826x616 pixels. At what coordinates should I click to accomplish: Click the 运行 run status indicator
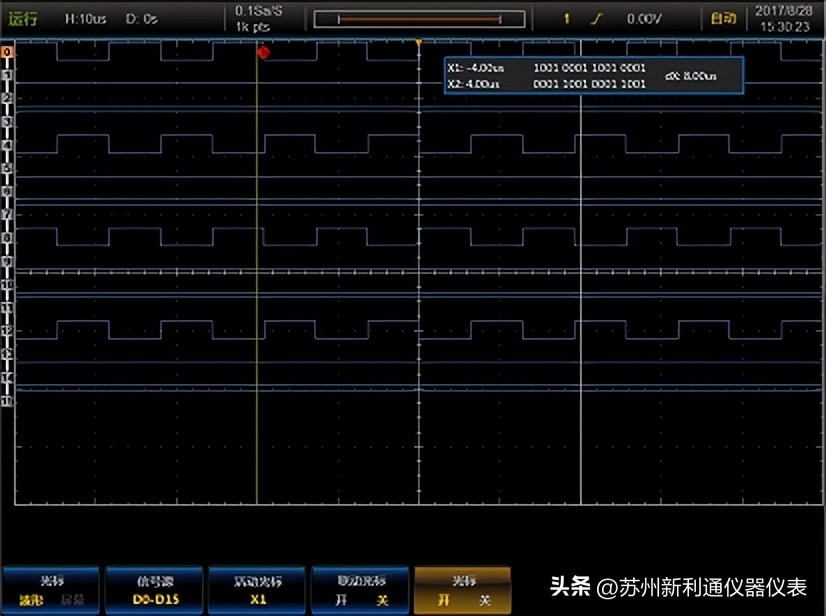(23, 19)
